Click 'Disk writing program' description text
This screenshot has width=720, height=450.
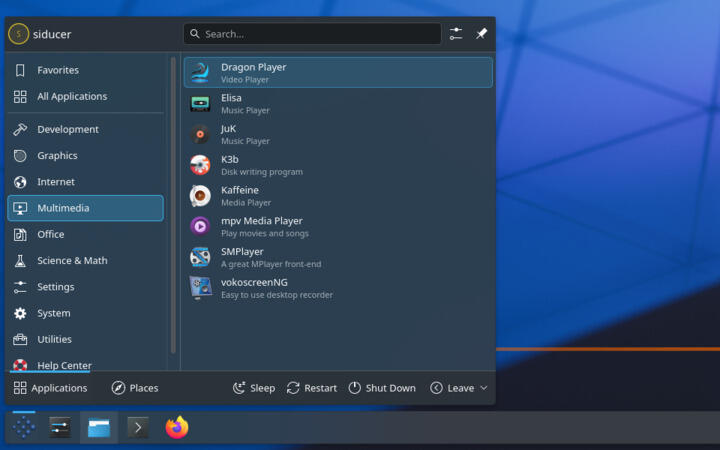(x=262, y=172)
